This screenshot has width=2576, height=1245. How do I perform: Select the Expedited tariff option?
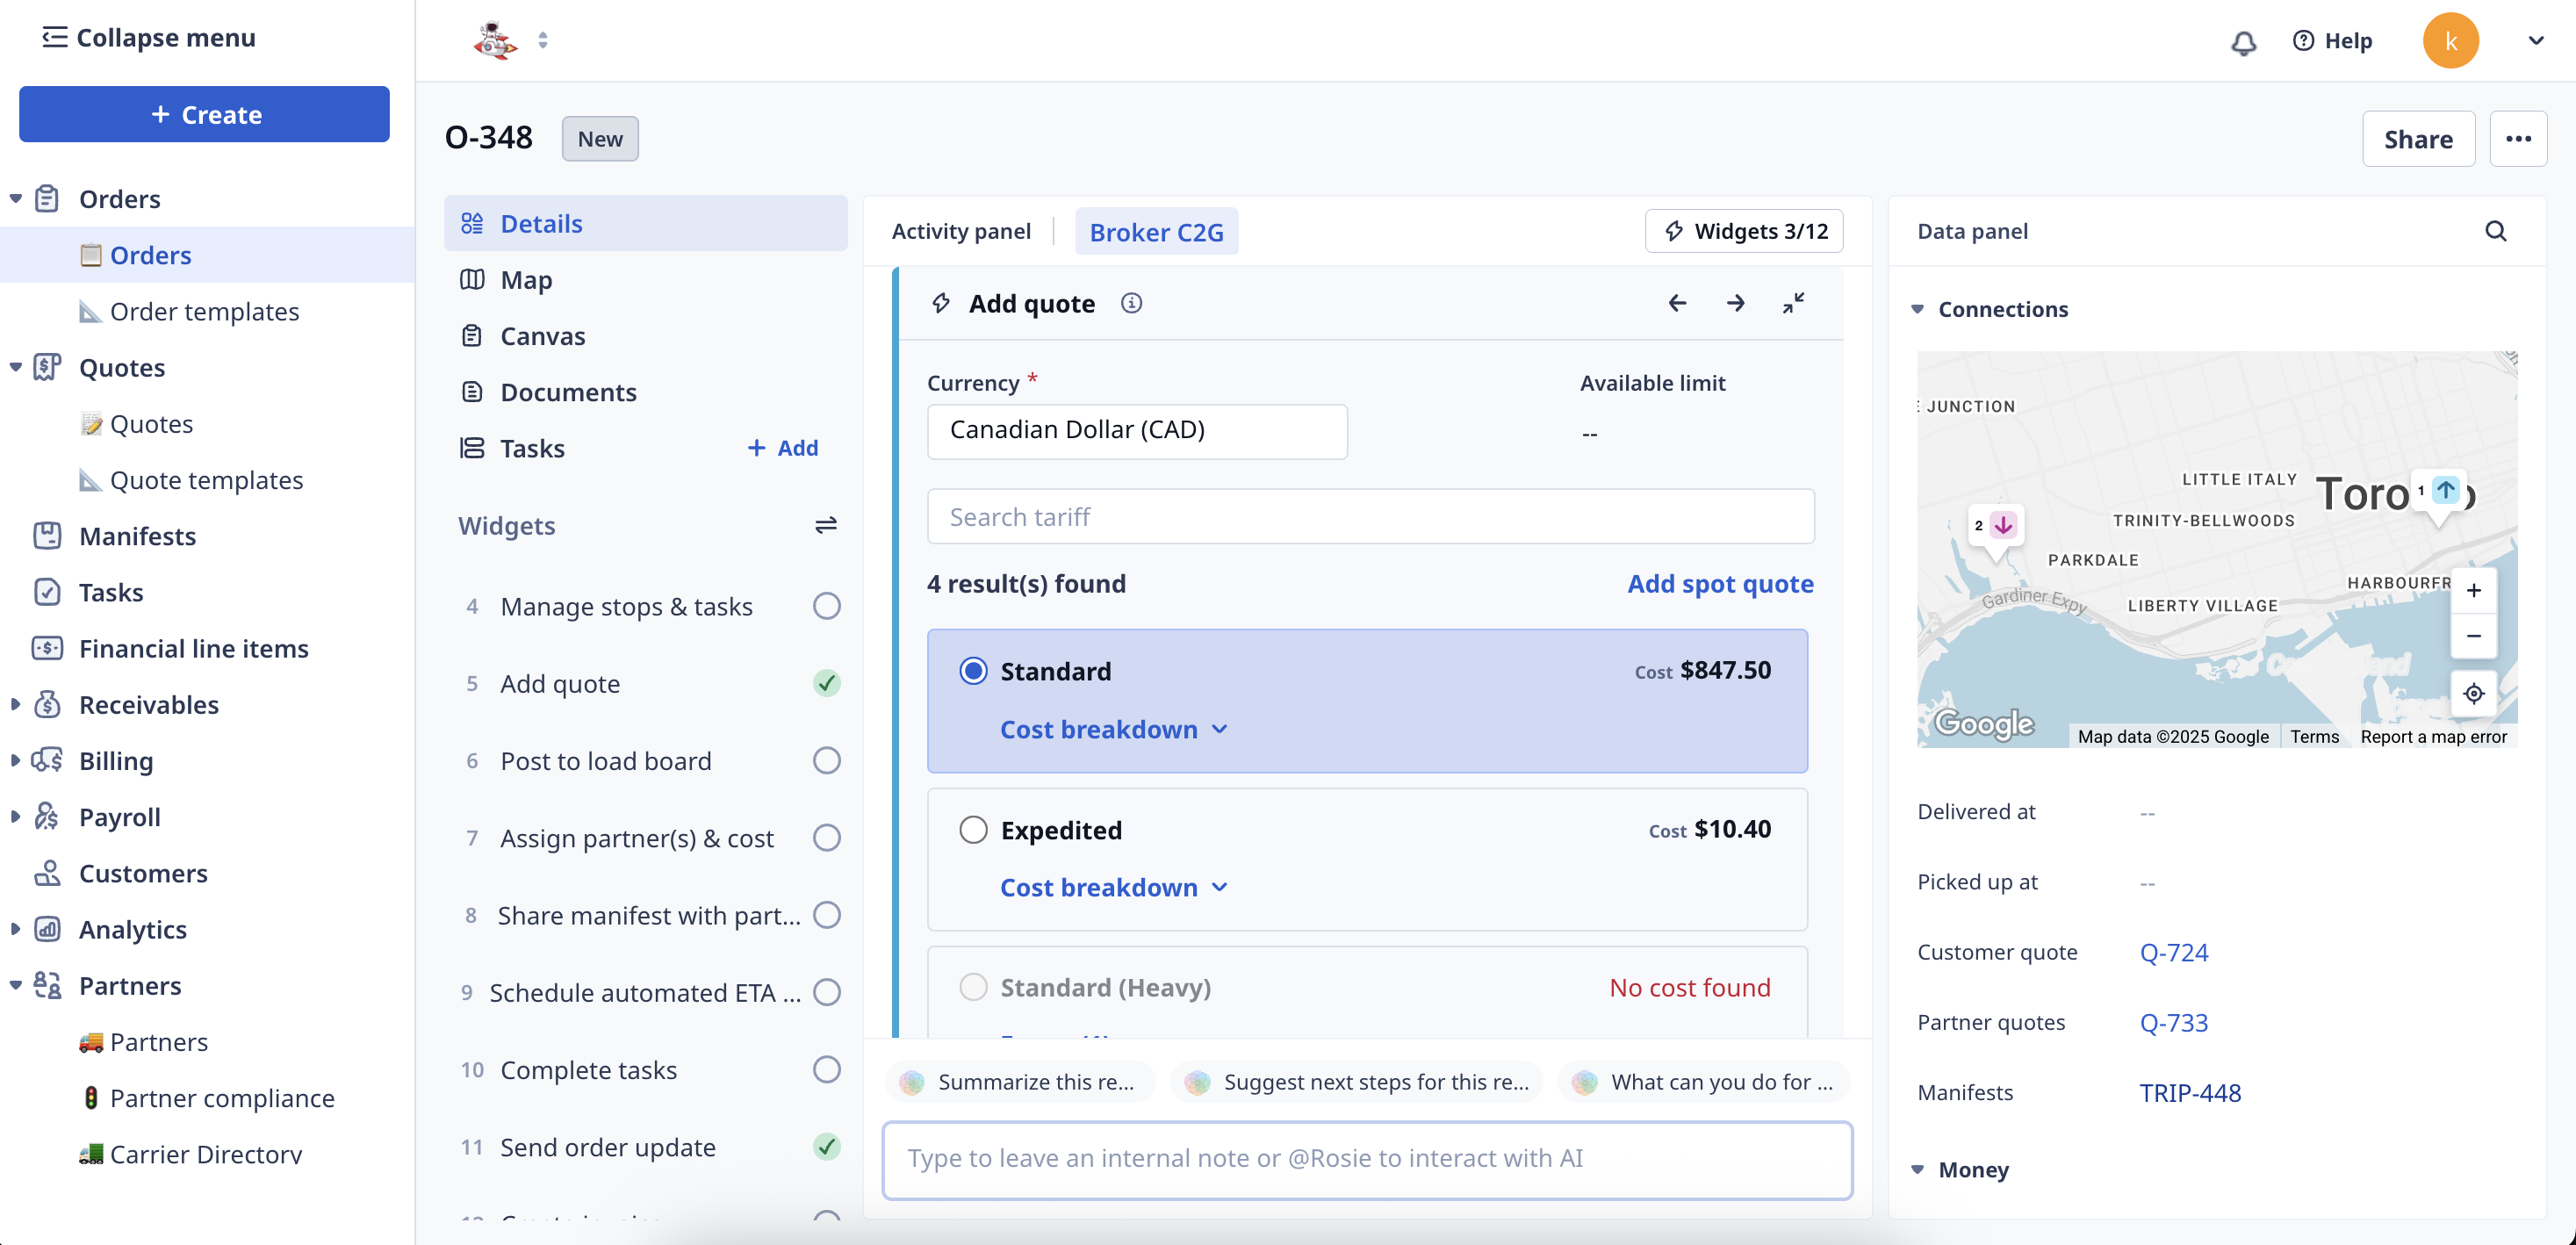point(973,830)
